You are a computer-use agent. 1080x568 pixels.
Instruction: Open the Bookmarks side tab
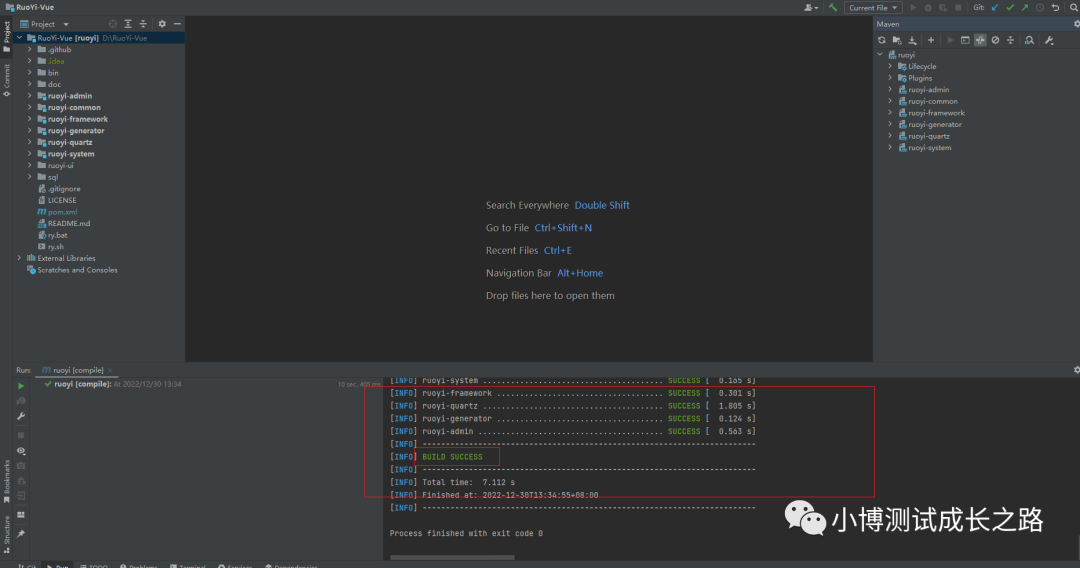6,481
